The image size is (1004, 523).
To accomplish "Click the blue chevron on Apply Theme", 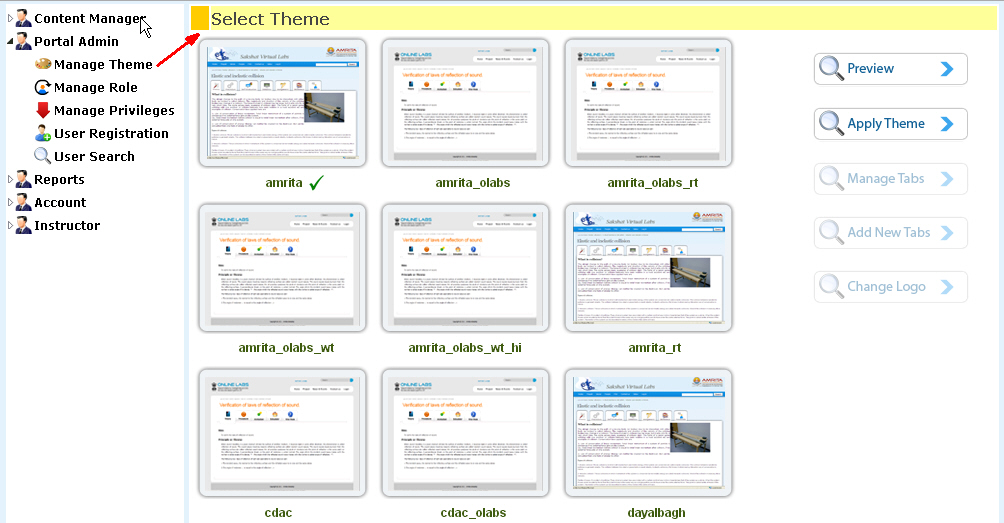I will pos(947,124).
